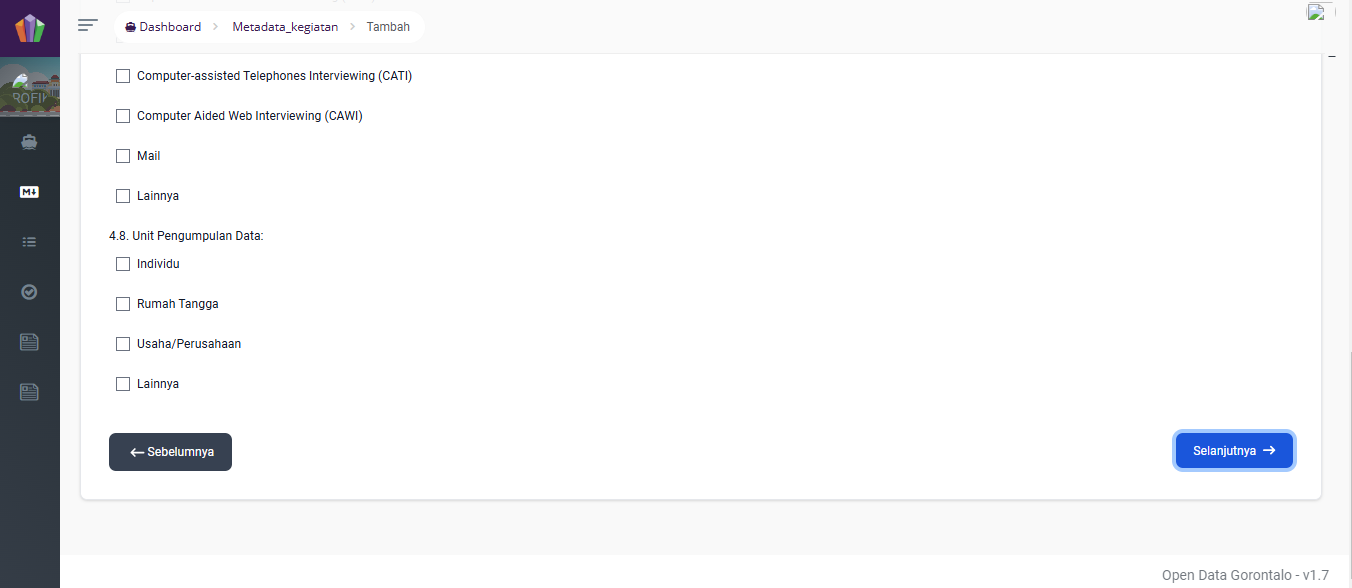Open the check-circle sidebar icon
This screenshot has width=1352, height=588.
(29, 292)
